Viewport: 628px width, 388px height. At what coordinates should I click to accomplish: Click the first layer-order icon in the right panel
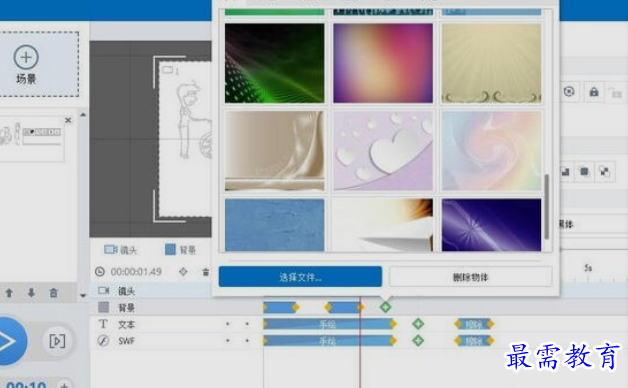click(565, 172)
